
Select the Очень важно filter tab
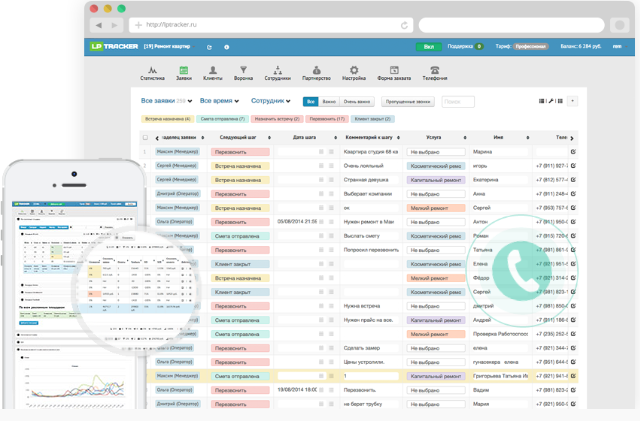click(357, 102)
